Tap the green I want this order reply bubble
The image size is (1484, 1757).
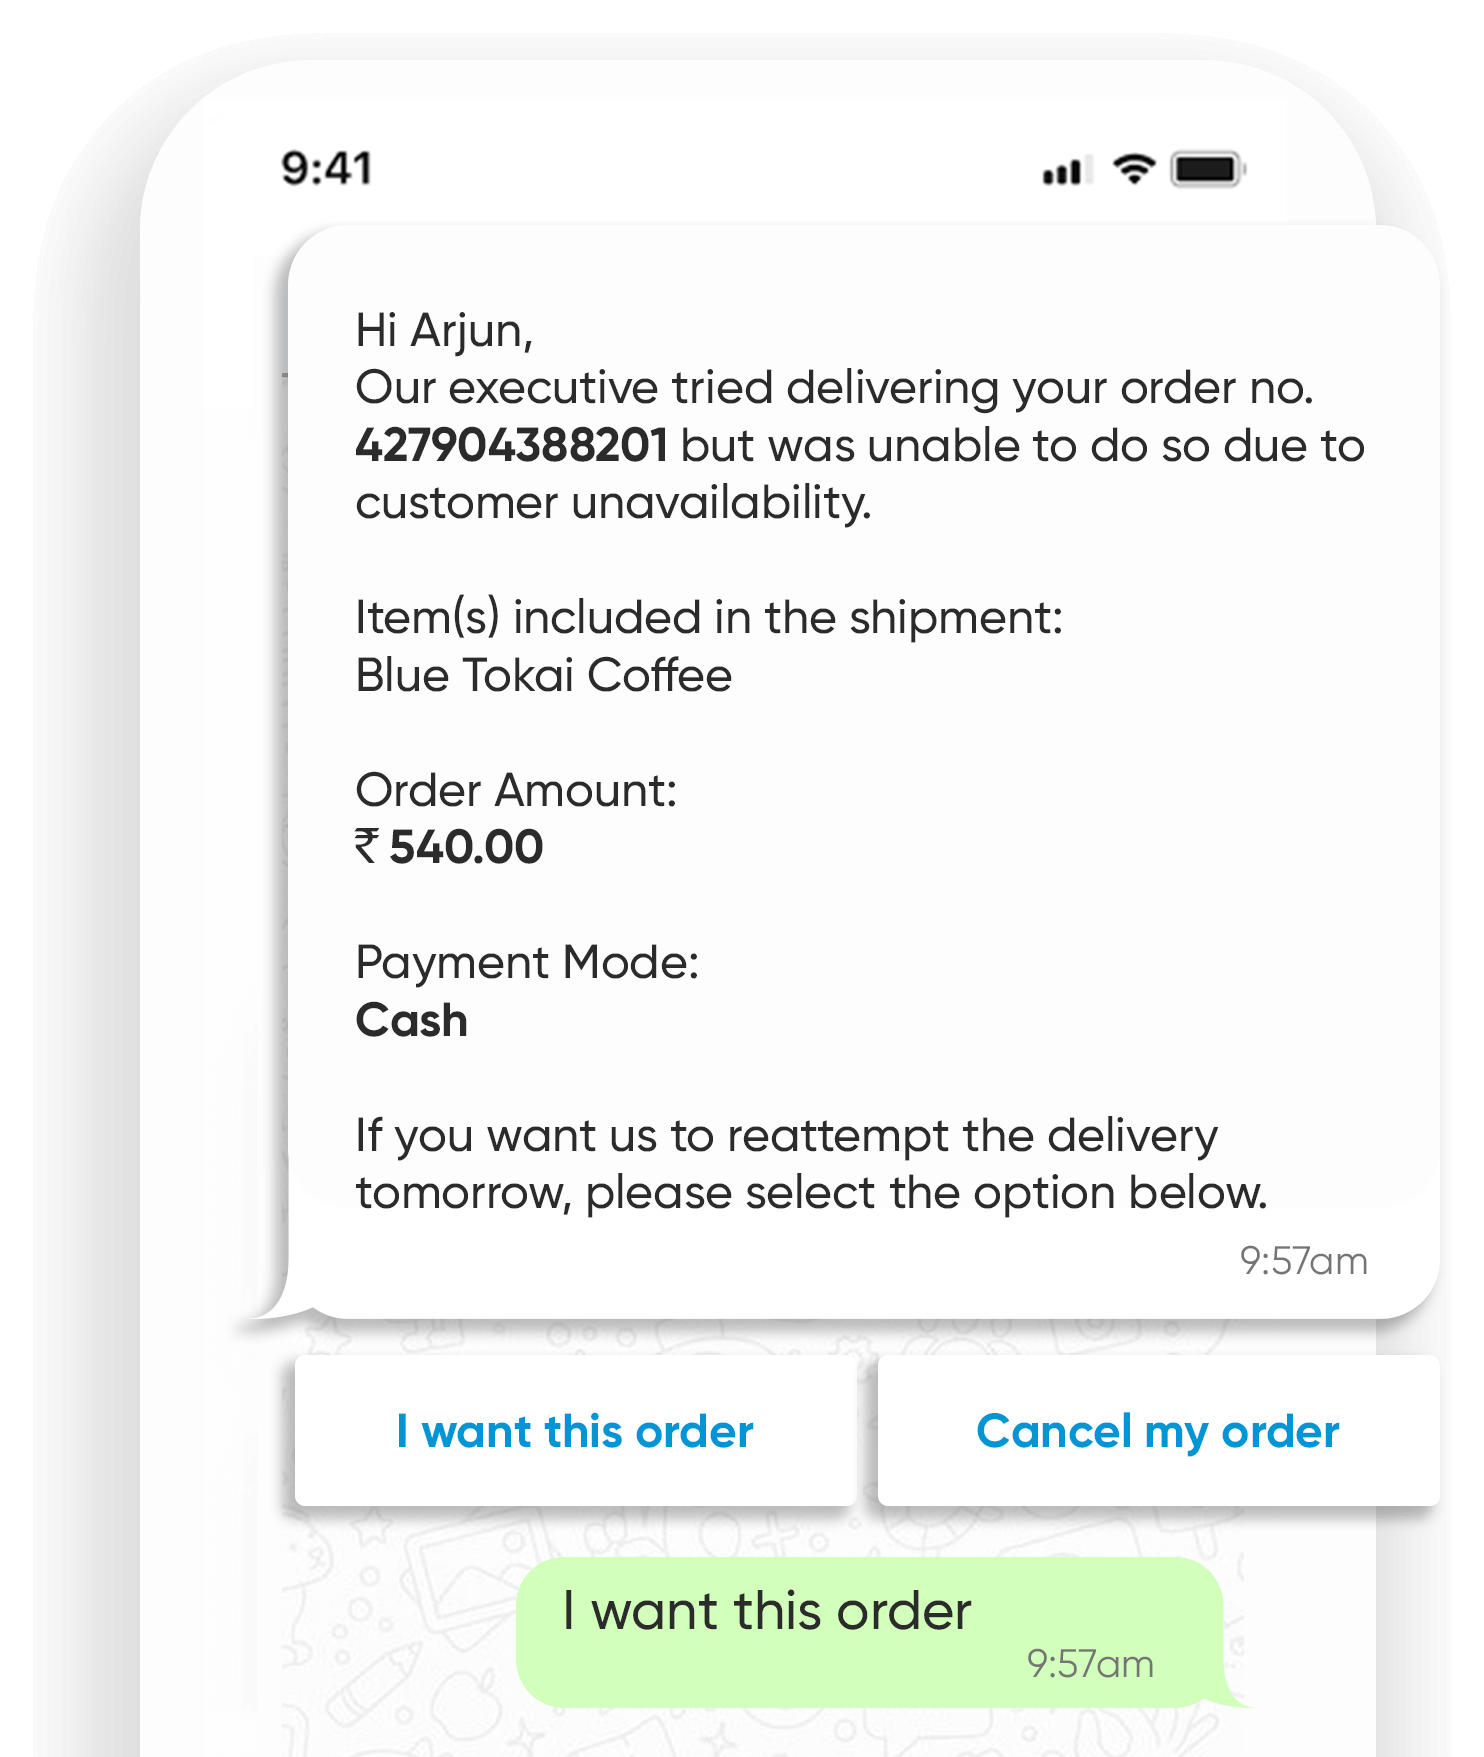(870, 1632)
